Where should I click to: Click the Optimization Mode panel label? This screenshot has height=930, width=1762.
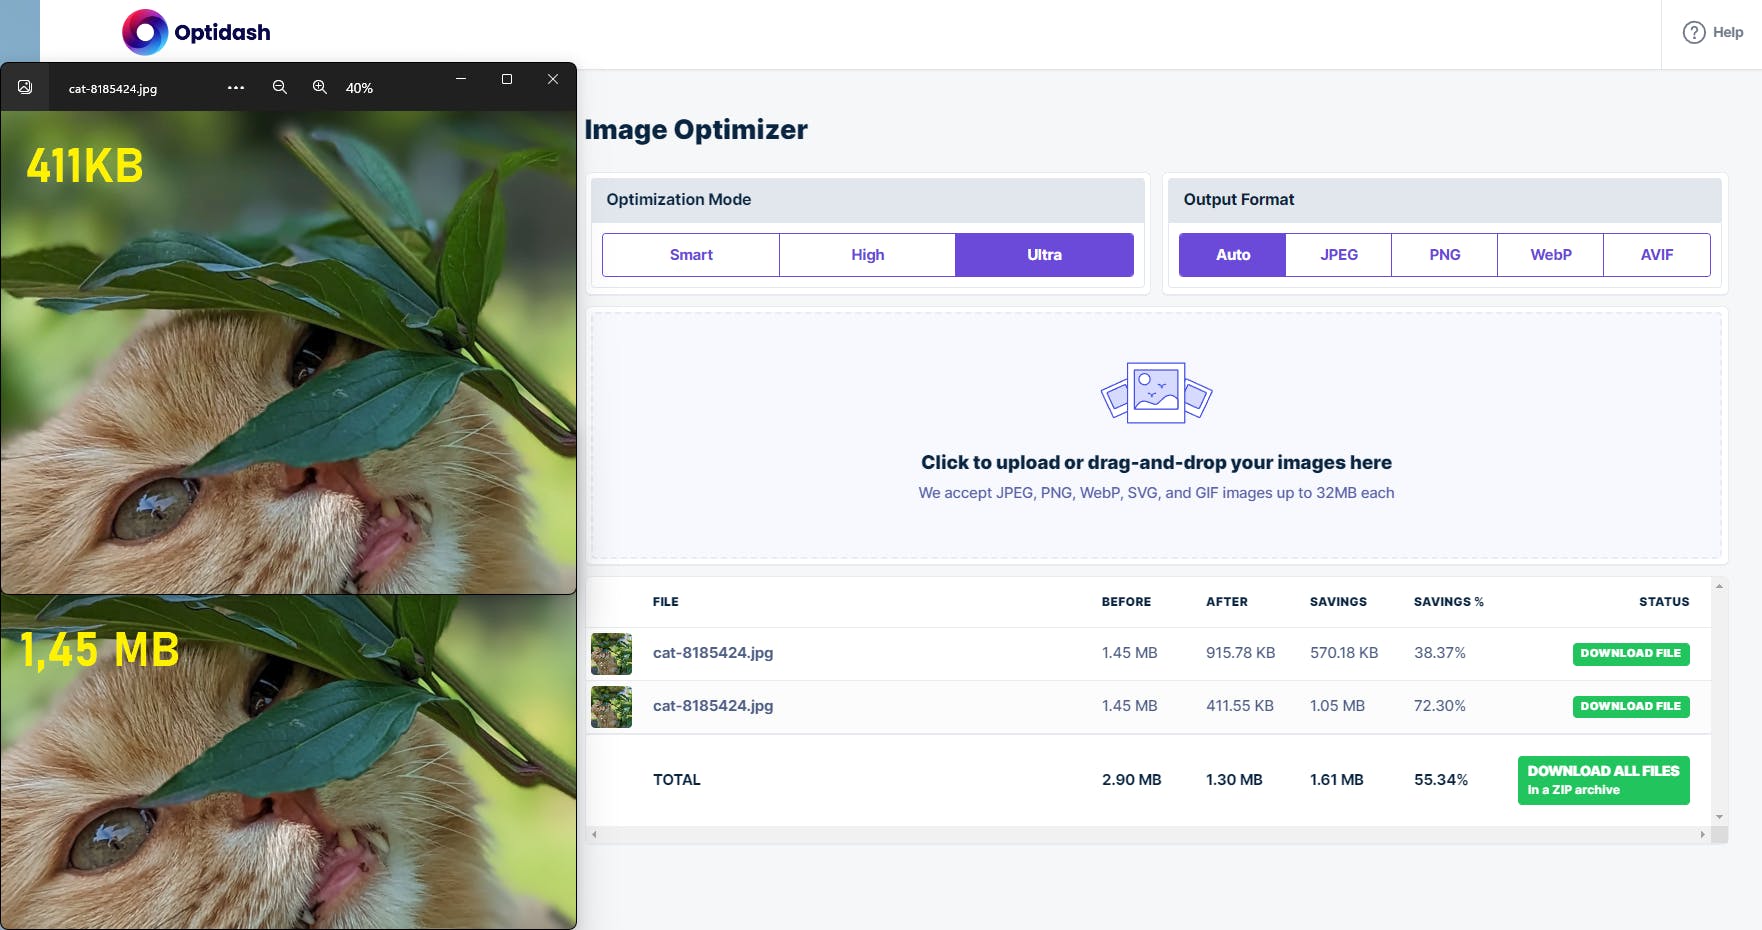tap(679, 200)
